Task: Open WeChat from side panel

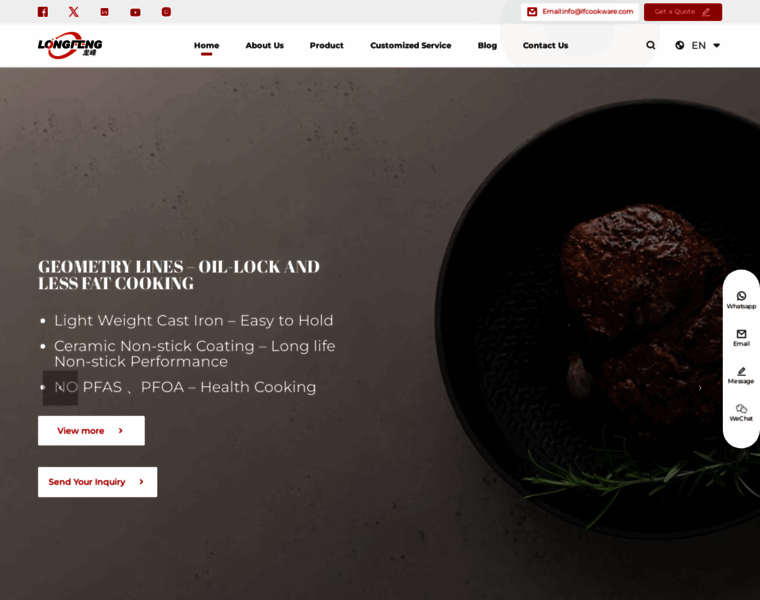Action: [741, 413]
